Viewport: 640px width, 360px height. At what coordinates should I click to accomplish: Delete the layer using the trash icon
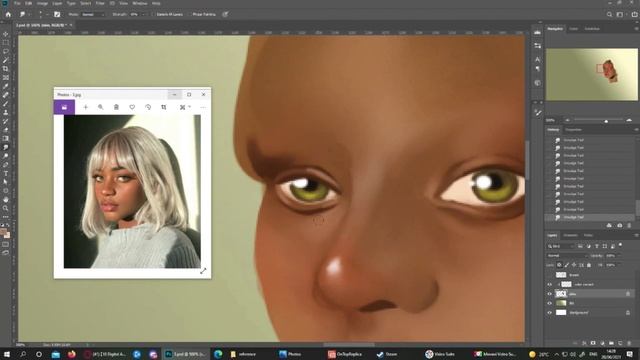pyautogui.click(x=629, y=343)
